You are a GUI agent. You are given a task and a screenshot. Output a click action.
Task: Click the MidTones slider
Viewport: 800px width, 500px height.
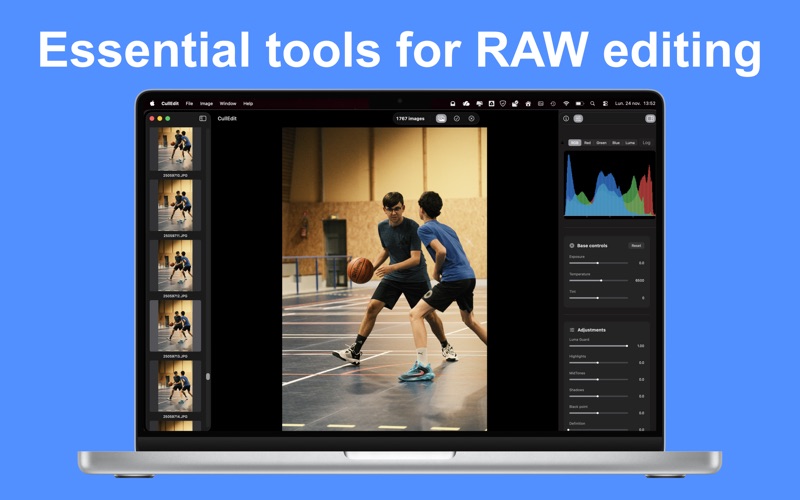click(598, 380)
